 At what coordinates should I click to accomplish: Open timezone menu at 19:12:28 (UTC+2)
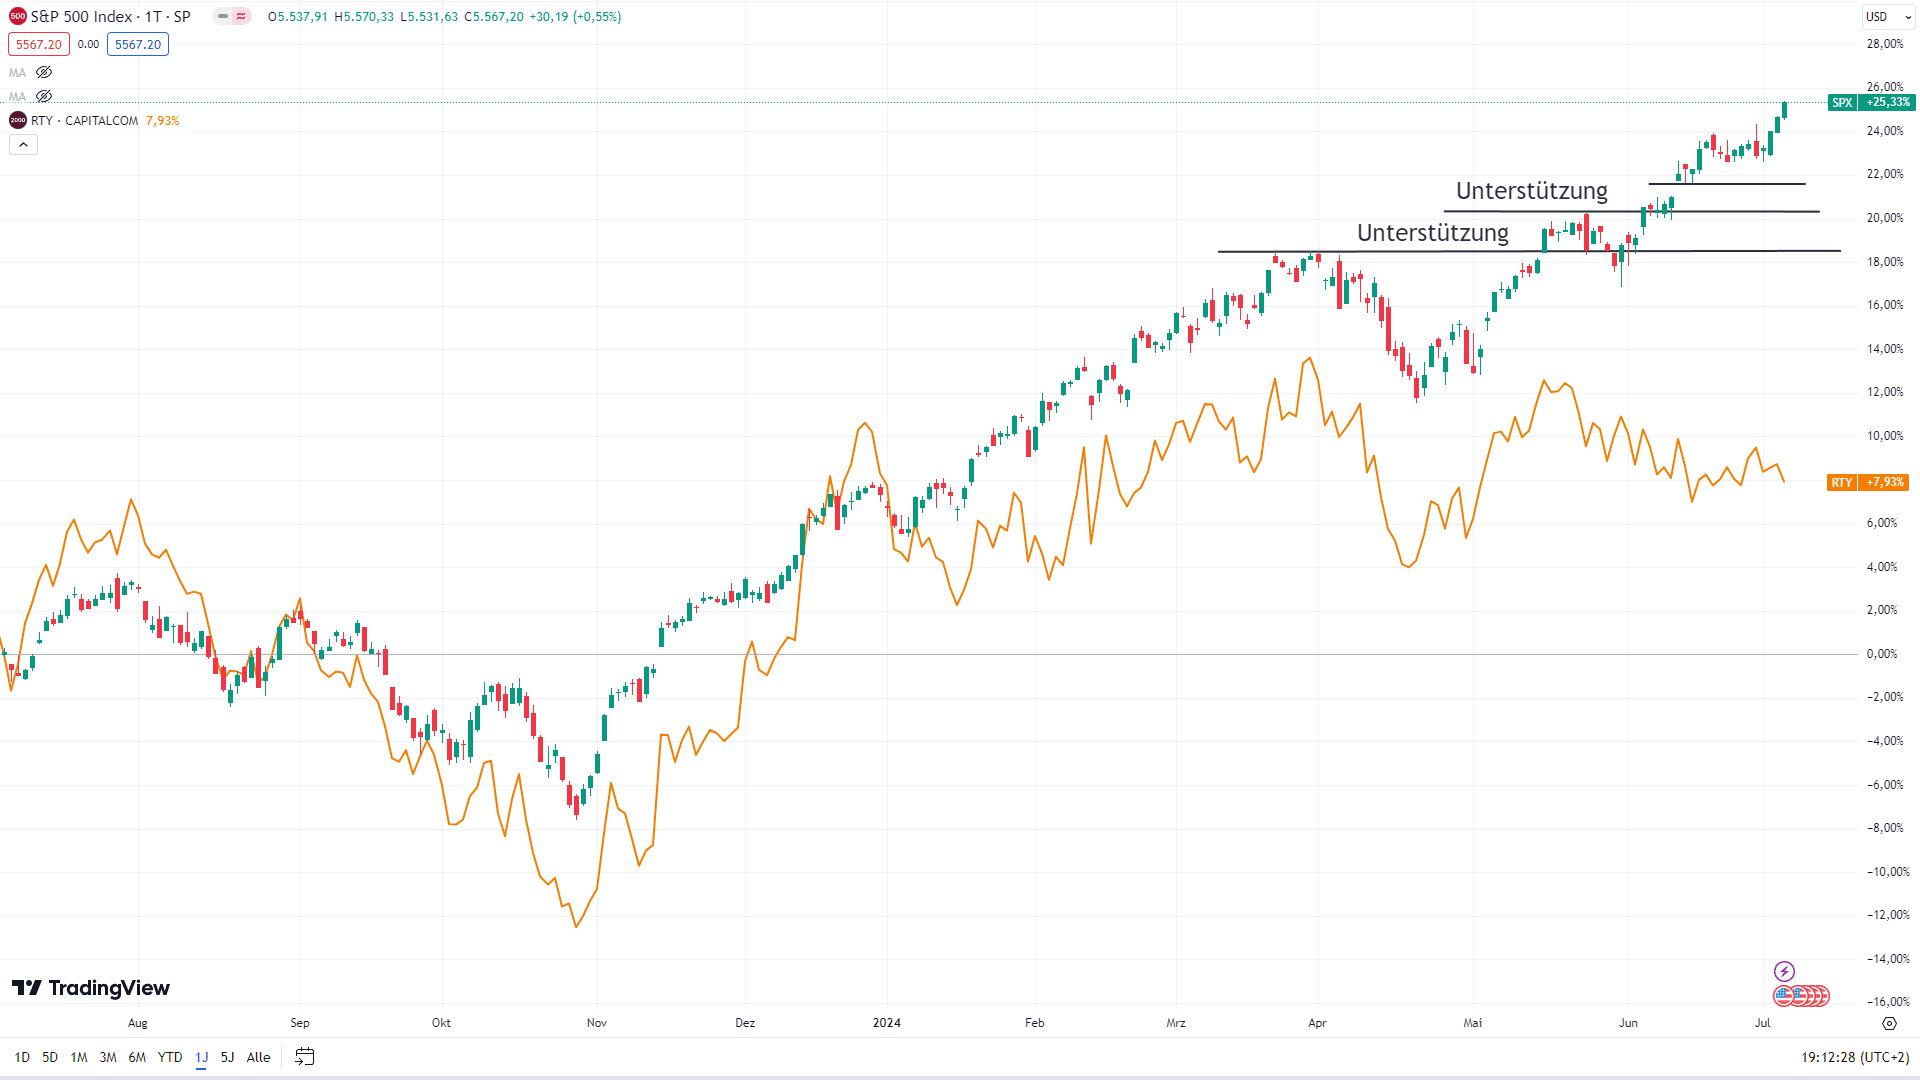tap(1855, 1057)
